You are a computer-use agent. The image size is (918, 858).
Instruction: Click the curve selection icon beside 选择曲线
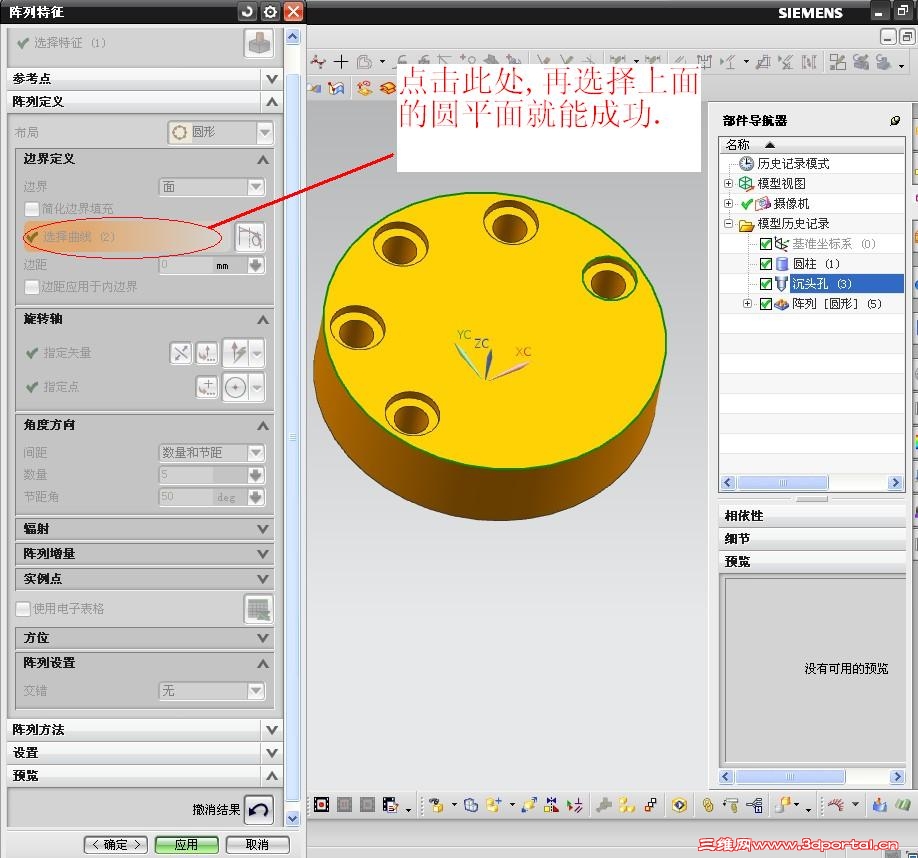click(x=250, y=237)
